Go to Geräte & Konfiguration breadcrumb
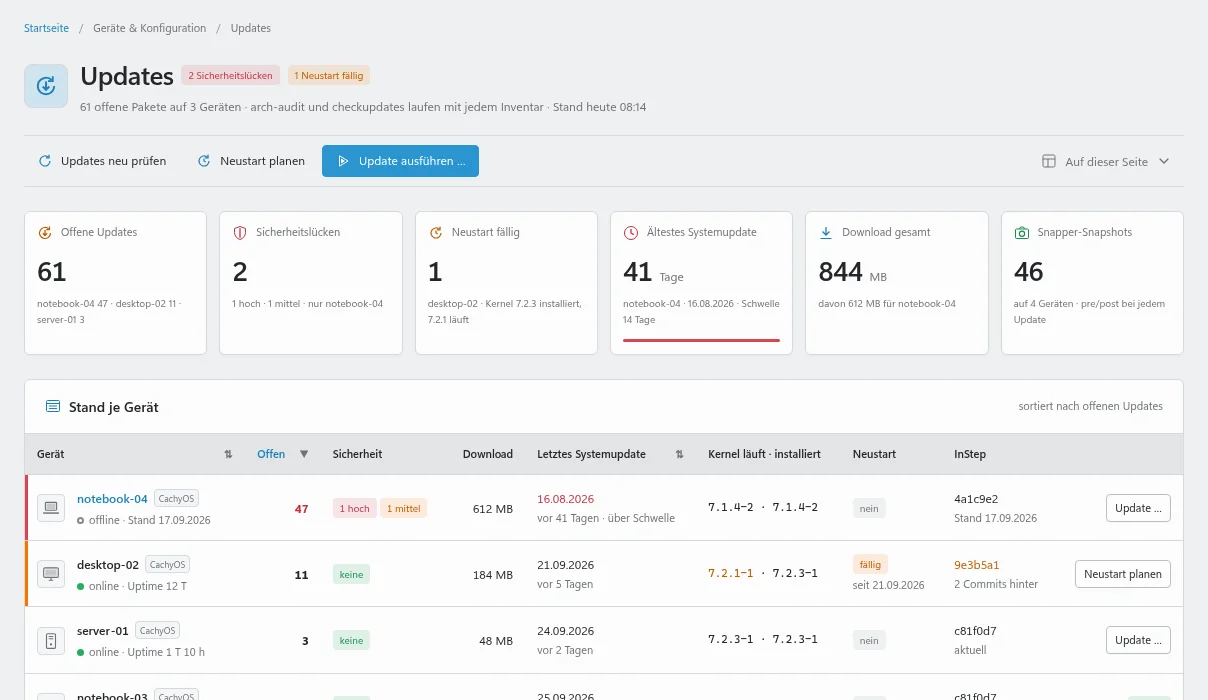This screenshot has width=1208, height=700. tap(149, 28)
